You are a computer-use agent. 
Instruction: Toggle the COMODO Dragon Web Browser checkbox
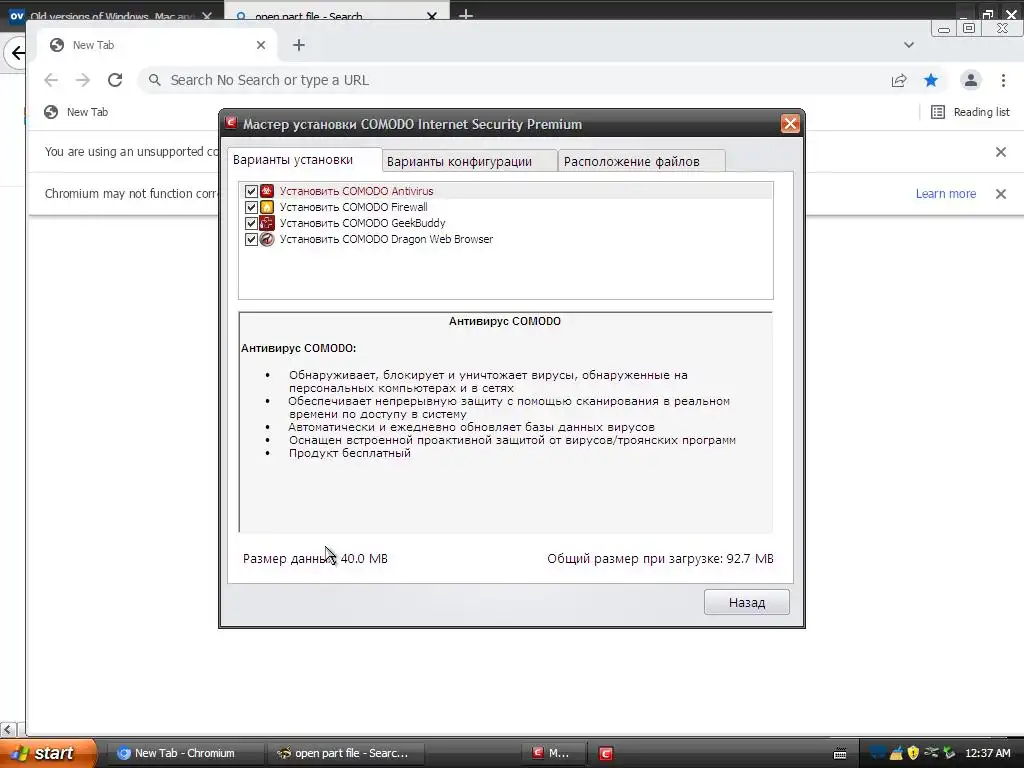tap(251, 239)
